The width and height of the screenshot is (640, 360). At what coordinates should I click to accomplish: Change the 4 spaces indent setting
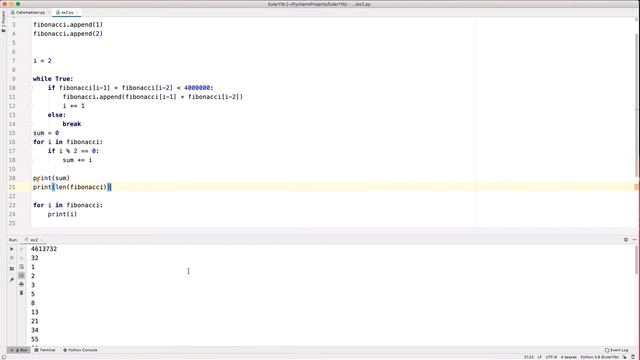click(569, 357)
